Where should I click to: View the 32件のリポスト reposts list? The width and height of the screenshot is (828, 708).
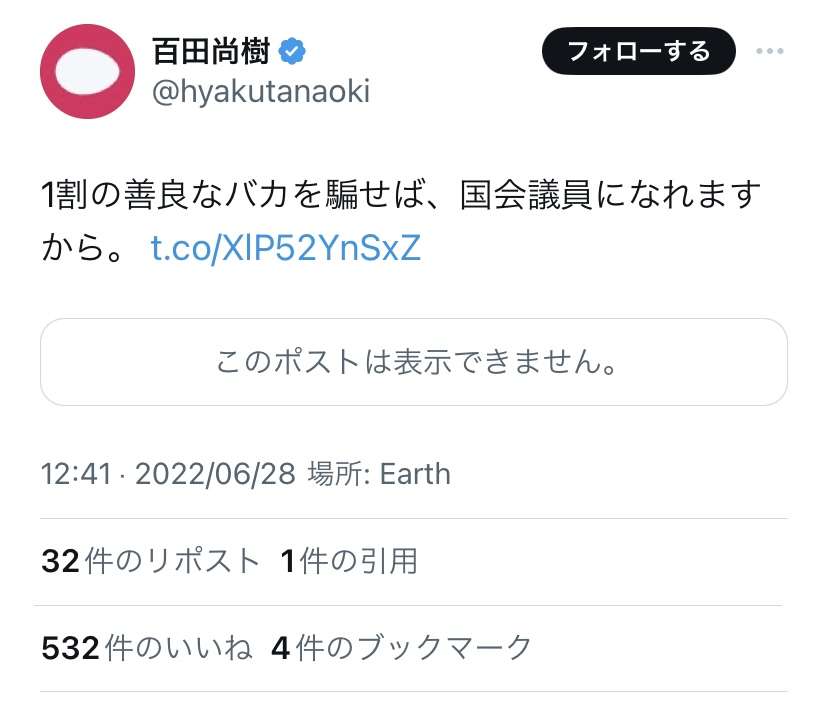(150, 562)
